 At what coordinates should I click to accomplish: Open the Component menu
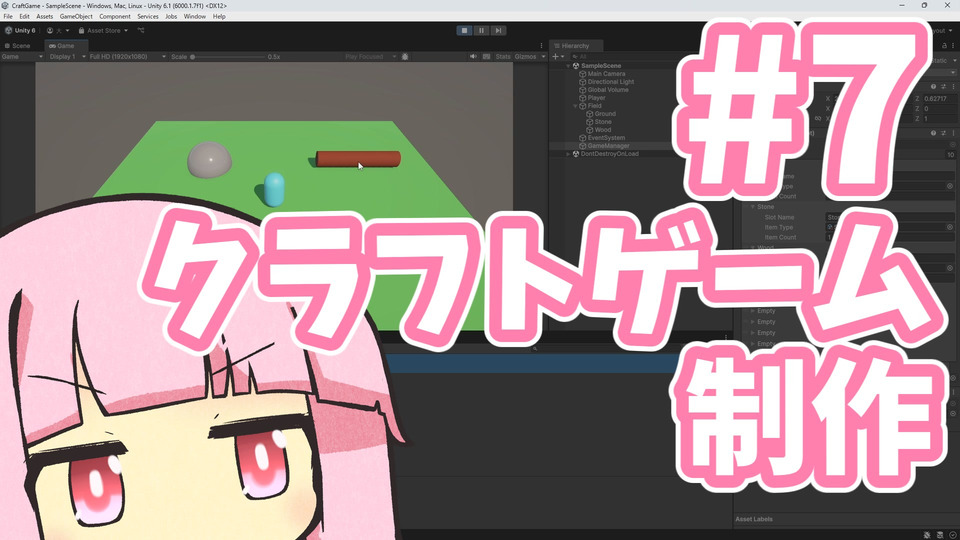tap(114, 17)
